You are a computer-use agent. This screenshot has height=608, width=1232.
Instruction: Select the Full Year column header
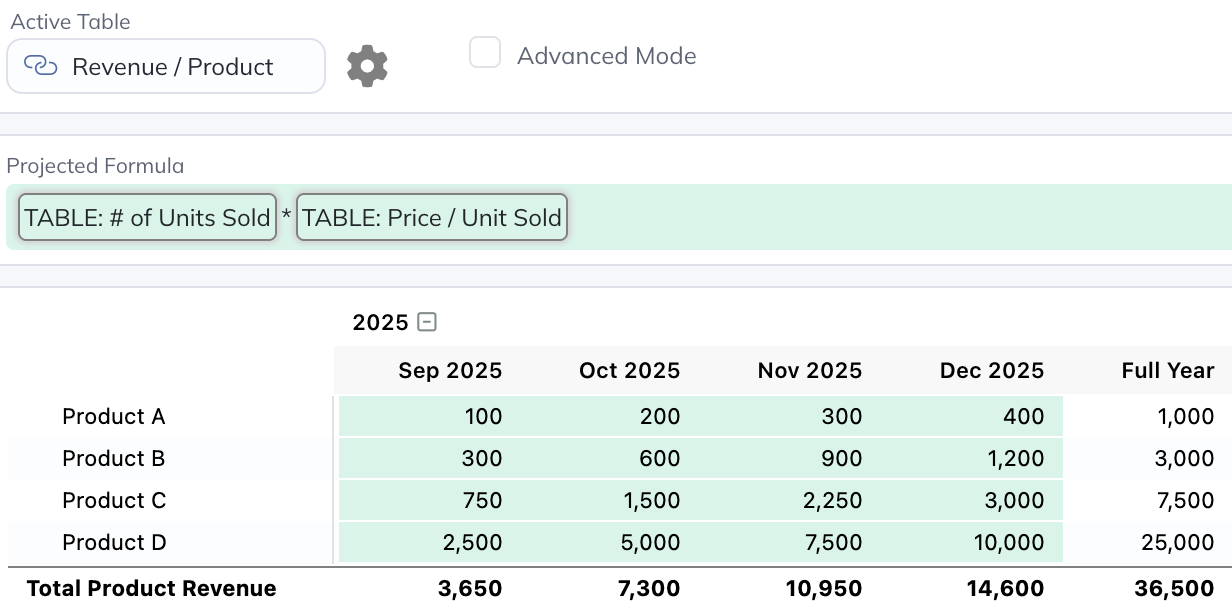point(1167,371)
